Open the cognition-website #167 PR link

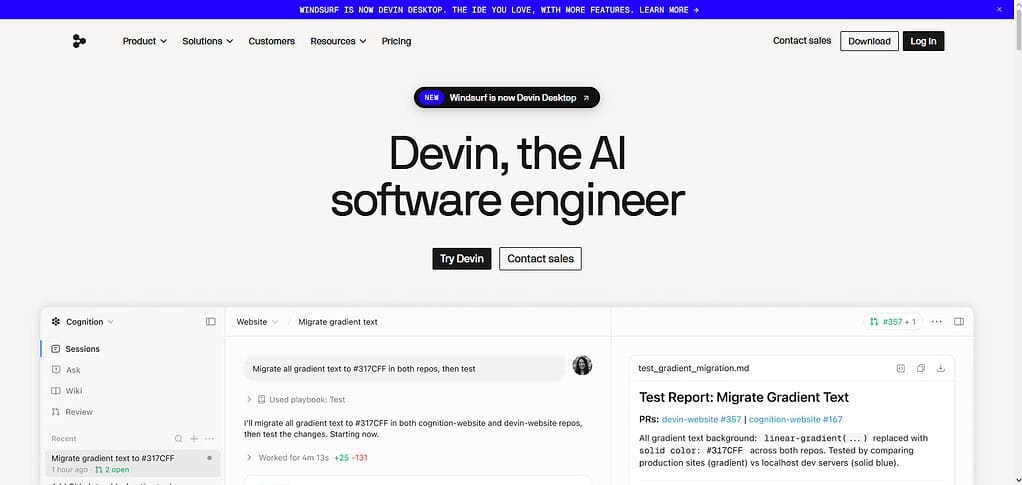click(796, 419)
